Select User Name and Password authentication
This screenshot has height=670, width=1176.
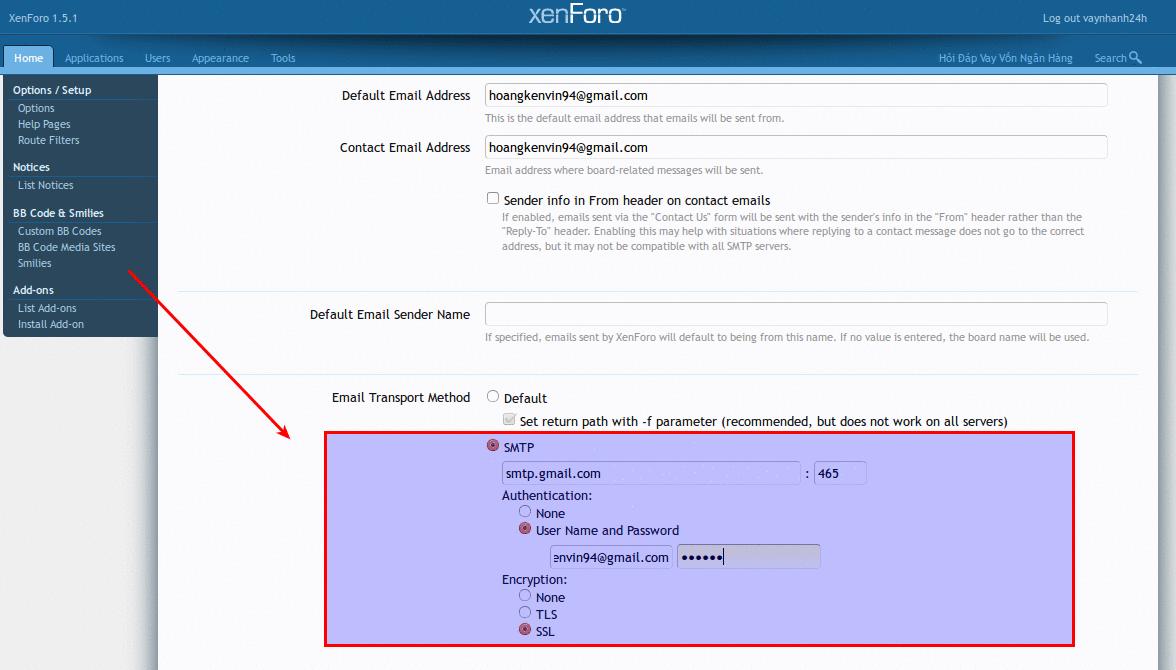pyautogui.click(x=525, y=529)
